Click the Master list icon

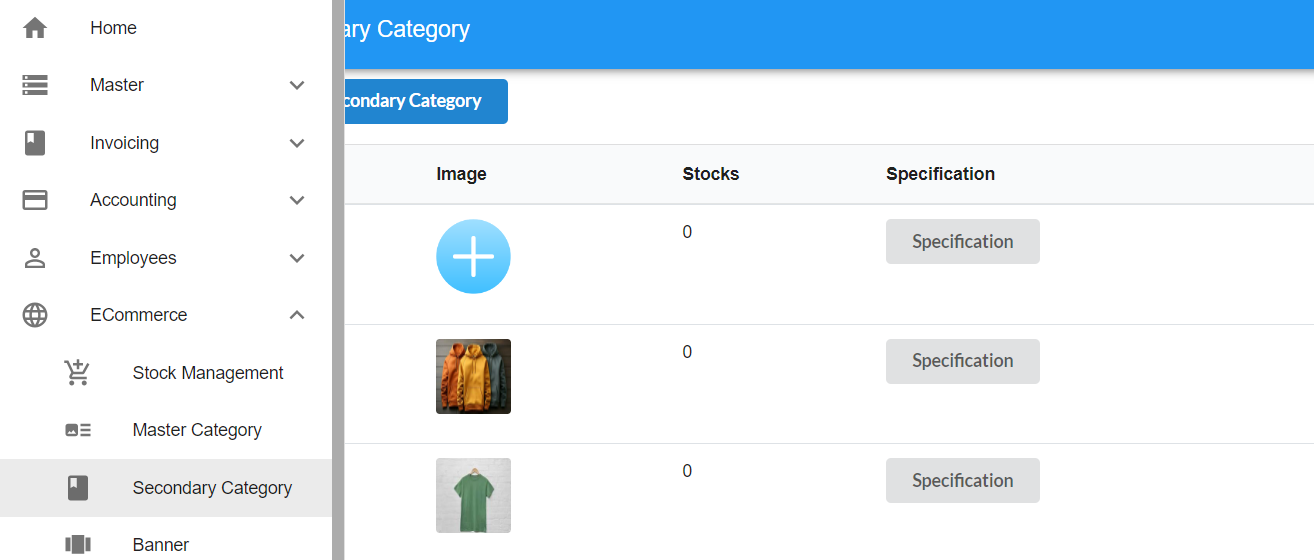pos(35,85)
